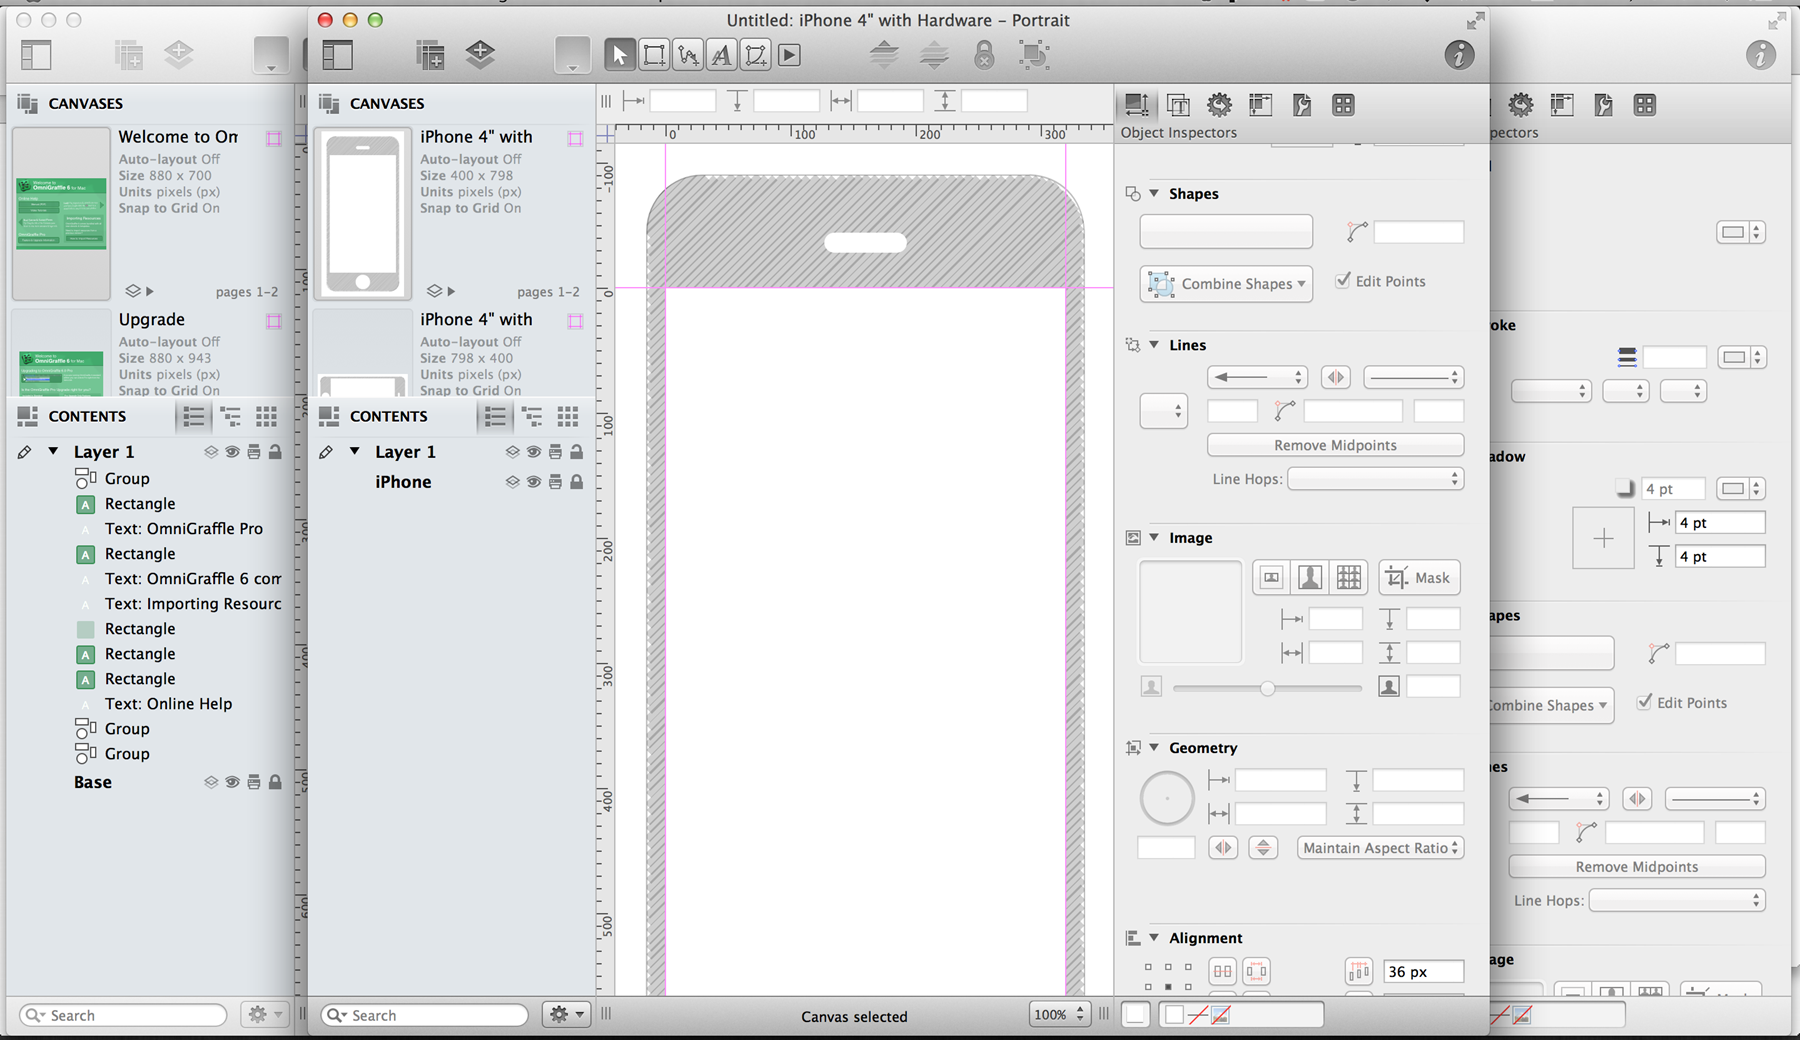Screen dimensions: 1800x1040
Task: Open the Properties gear inspector tab
Action: (1219, 105)
